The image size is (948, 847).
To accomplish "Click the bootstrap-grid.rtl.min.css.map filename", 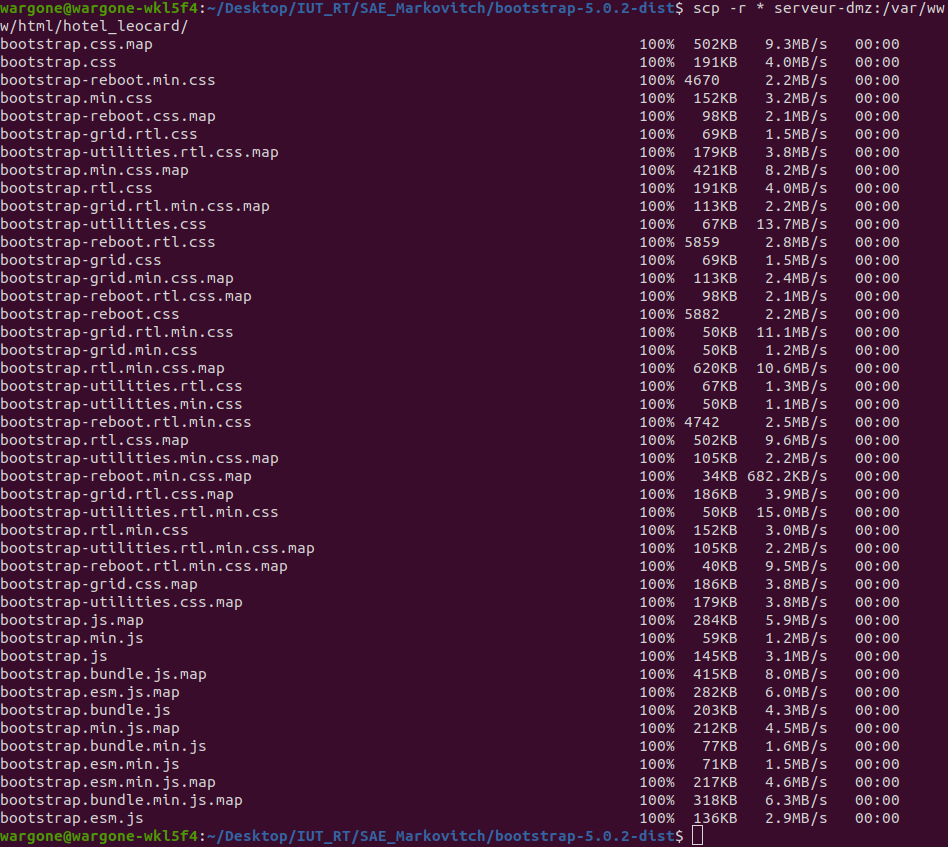I will tap(134, 206).
